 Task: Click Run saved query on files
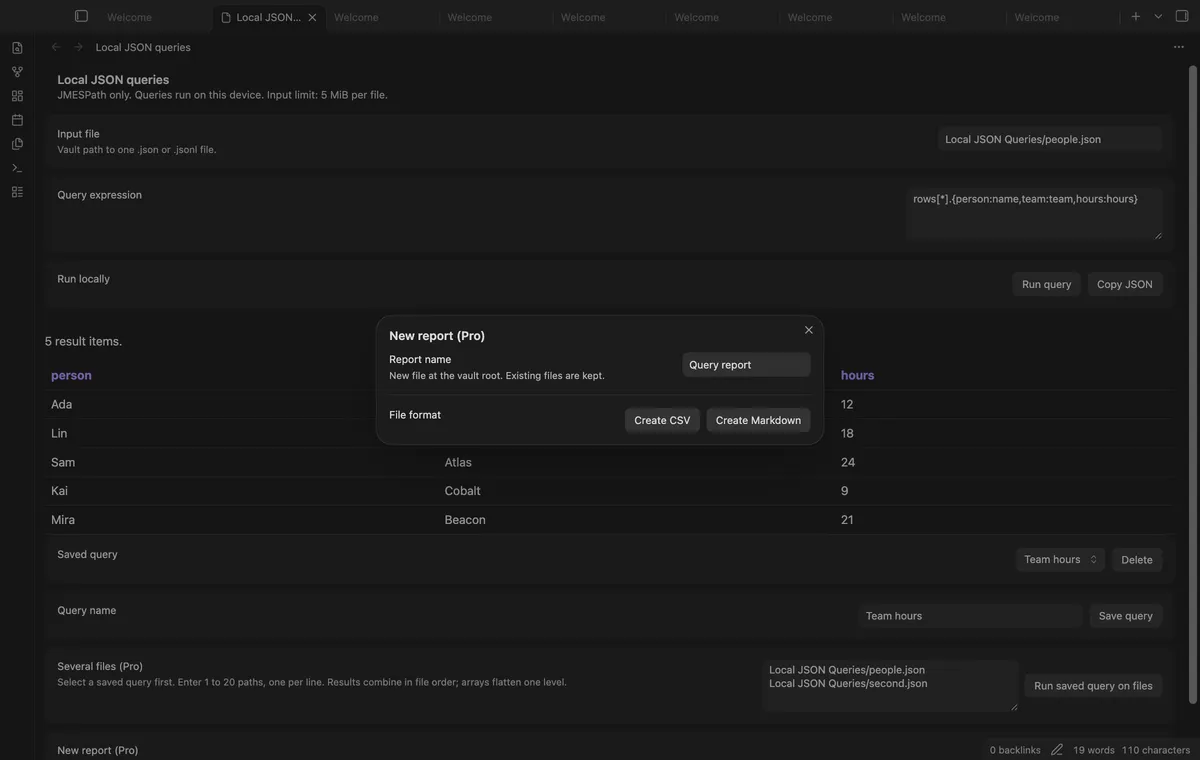click(1093, 686)
